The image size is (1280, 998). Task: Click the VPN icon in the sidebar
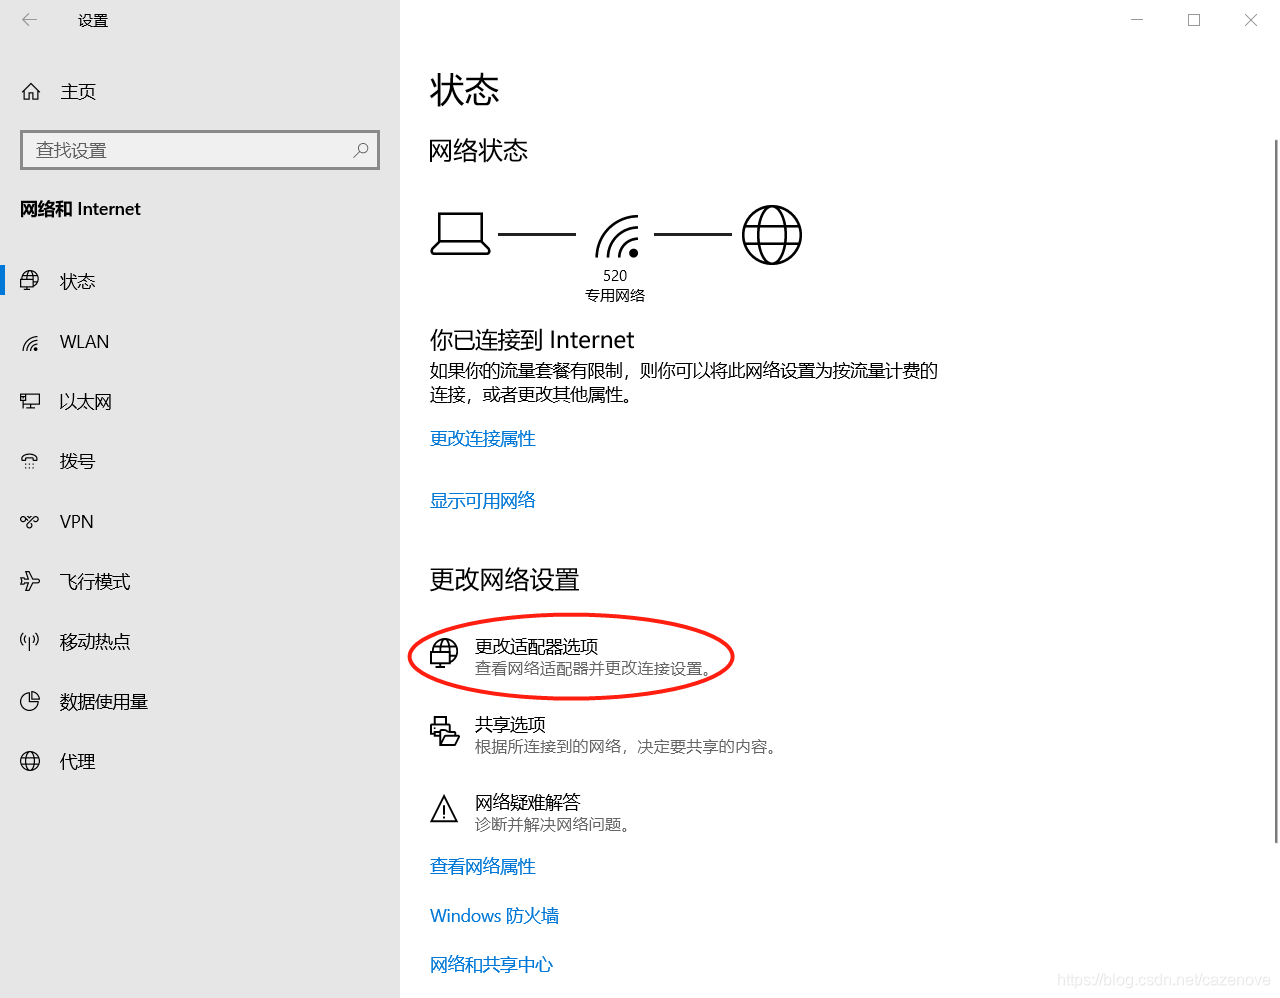[x=30, y=521]
